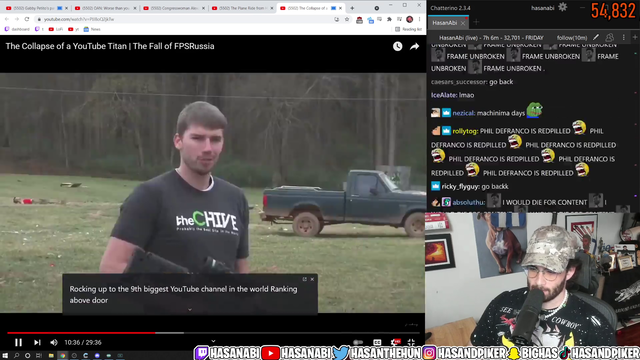Toggle subtitles CC button
This screenshot has height=360, width=640.
tap(377, 342)
